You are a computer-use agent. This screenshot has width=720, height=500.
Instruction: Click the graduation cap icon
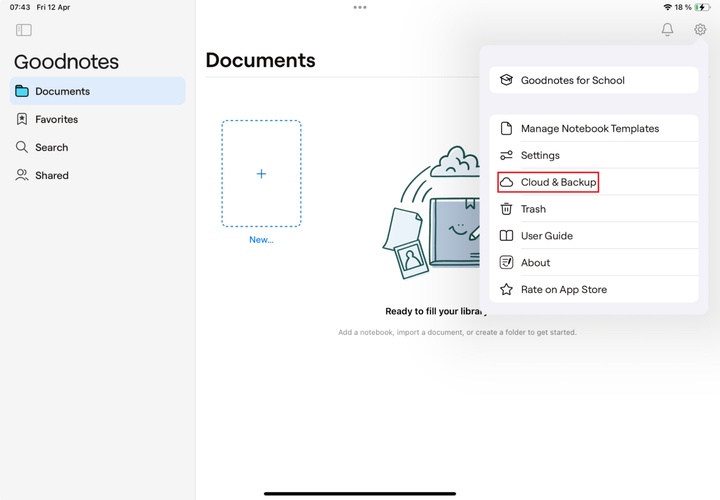coord(506,80)
